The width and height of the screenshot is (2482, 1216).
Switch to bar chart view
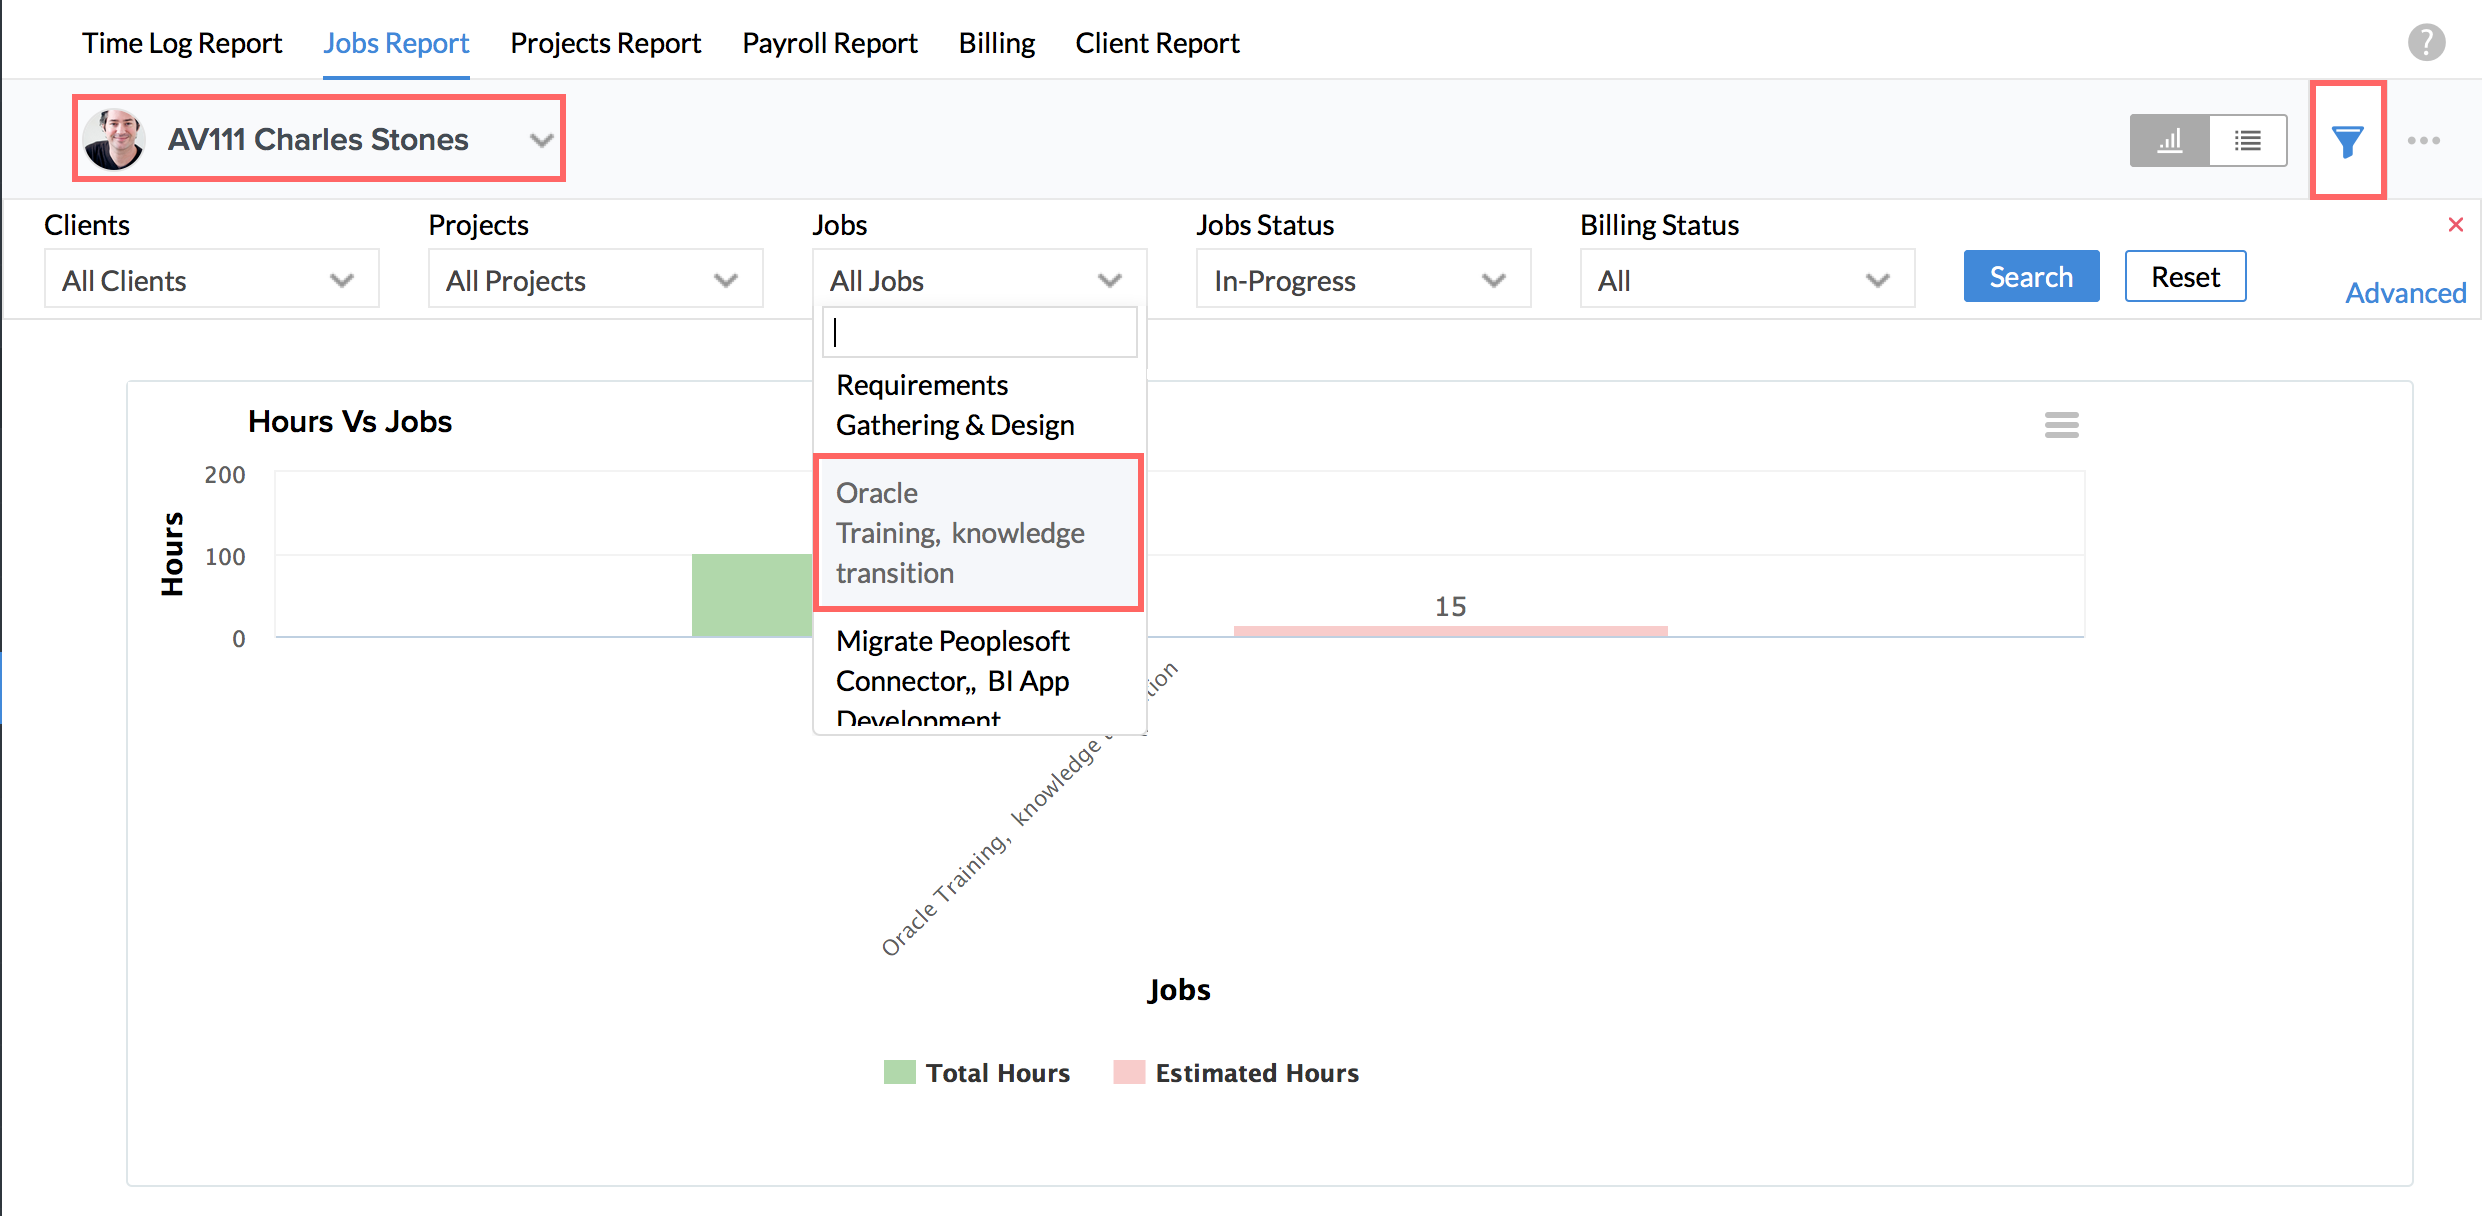coord(2169,141)
